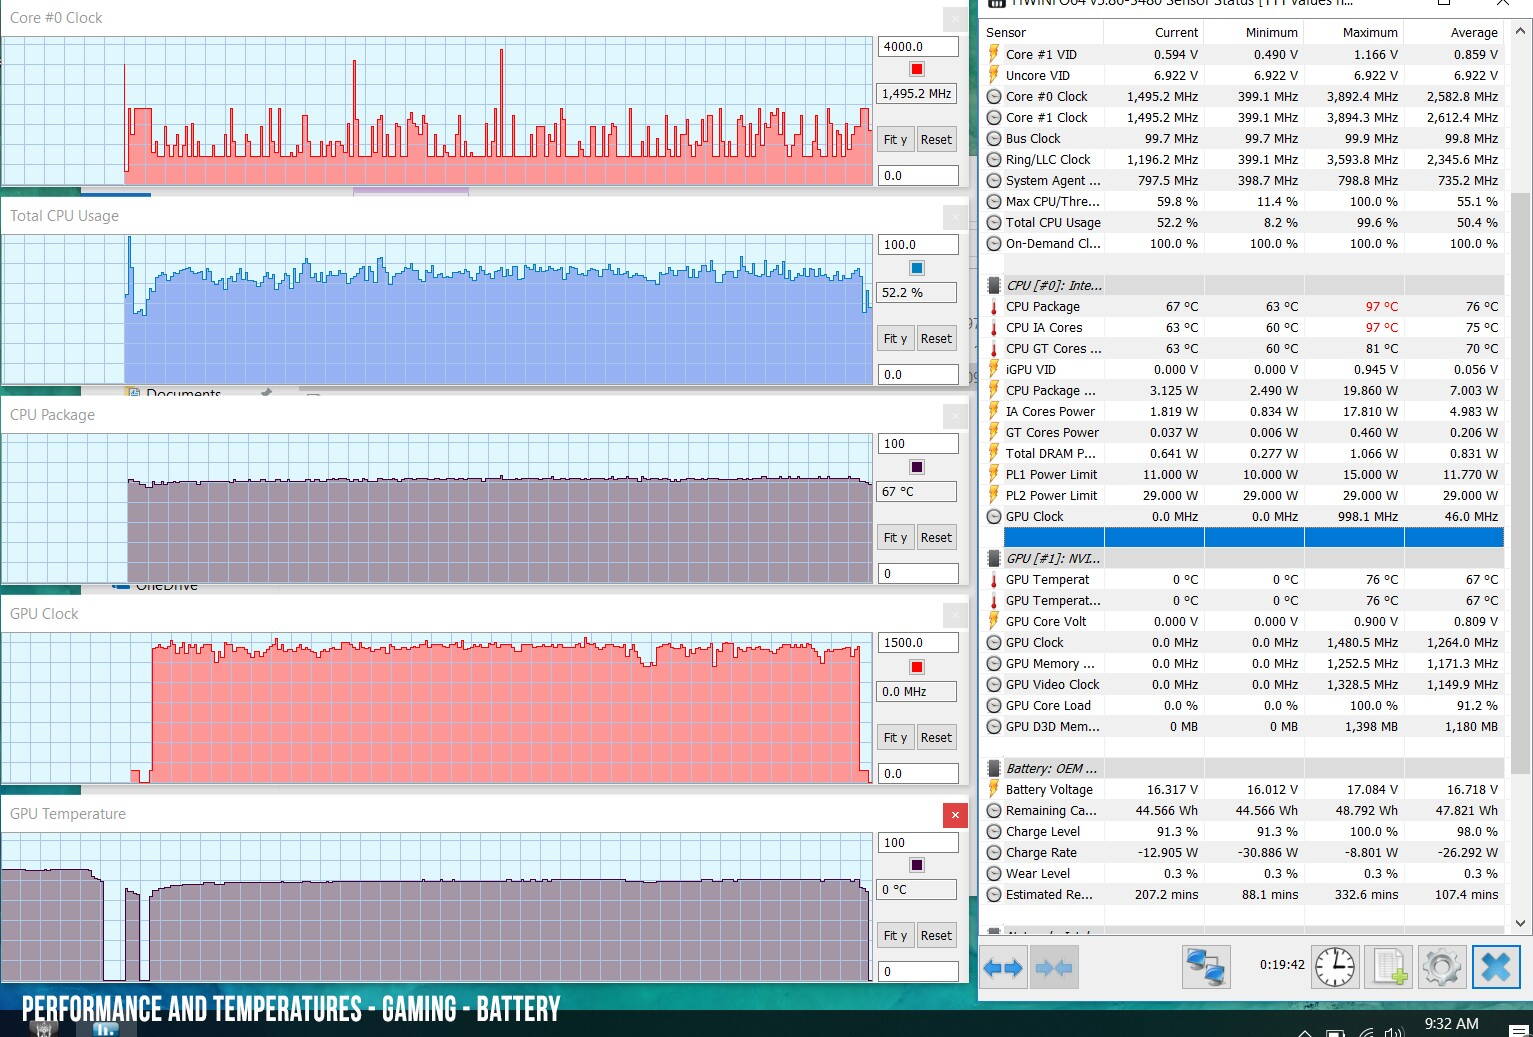The width and height of the screenshot is (1533, 1037).
Task: Open sensor settings via the gear icon
Action: [x=1441, y=967]
